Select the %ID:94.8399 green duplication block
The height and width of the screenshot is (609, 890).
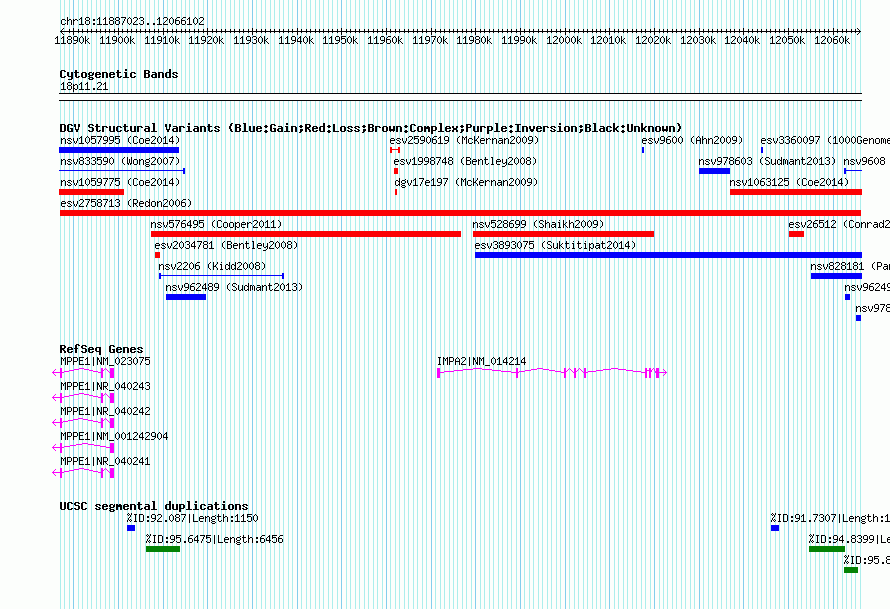coord(827,549)
